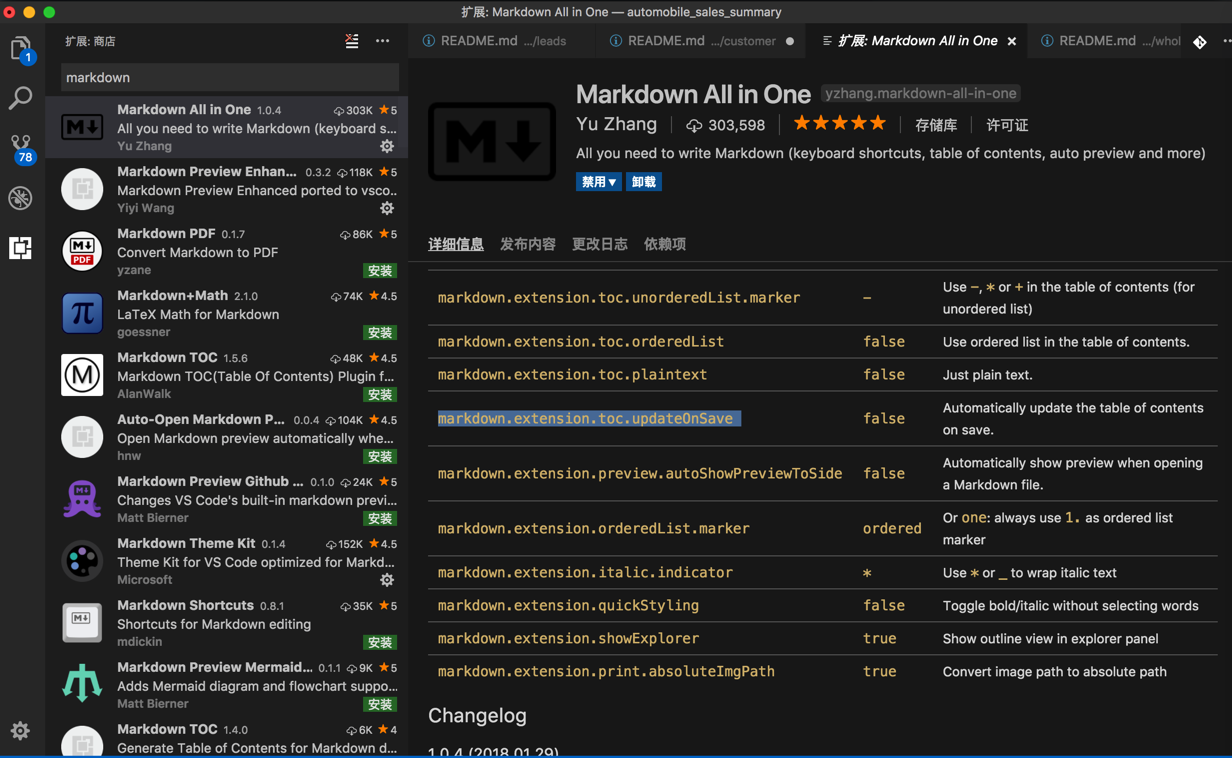Click markdown.extension.quickStyling setting
1232x758 pixels.
[x=568, y=605]
